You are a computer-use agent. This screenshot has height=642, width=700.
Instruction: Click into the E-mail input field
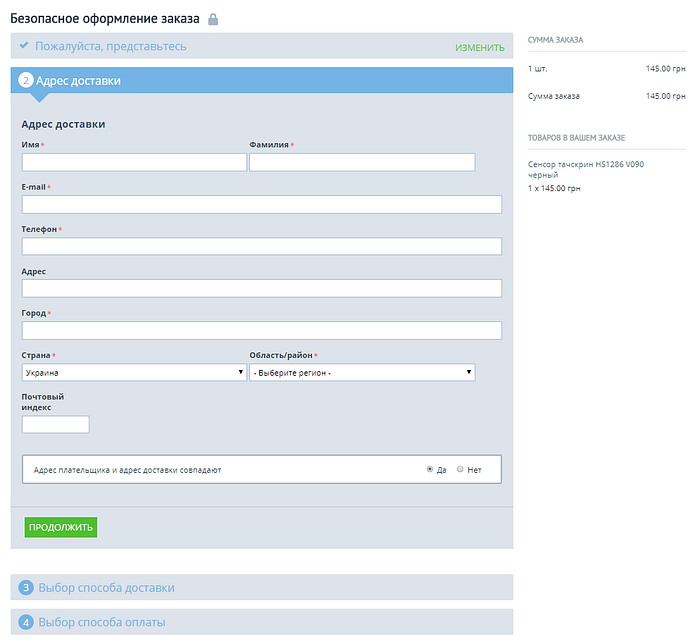[261, 204]
